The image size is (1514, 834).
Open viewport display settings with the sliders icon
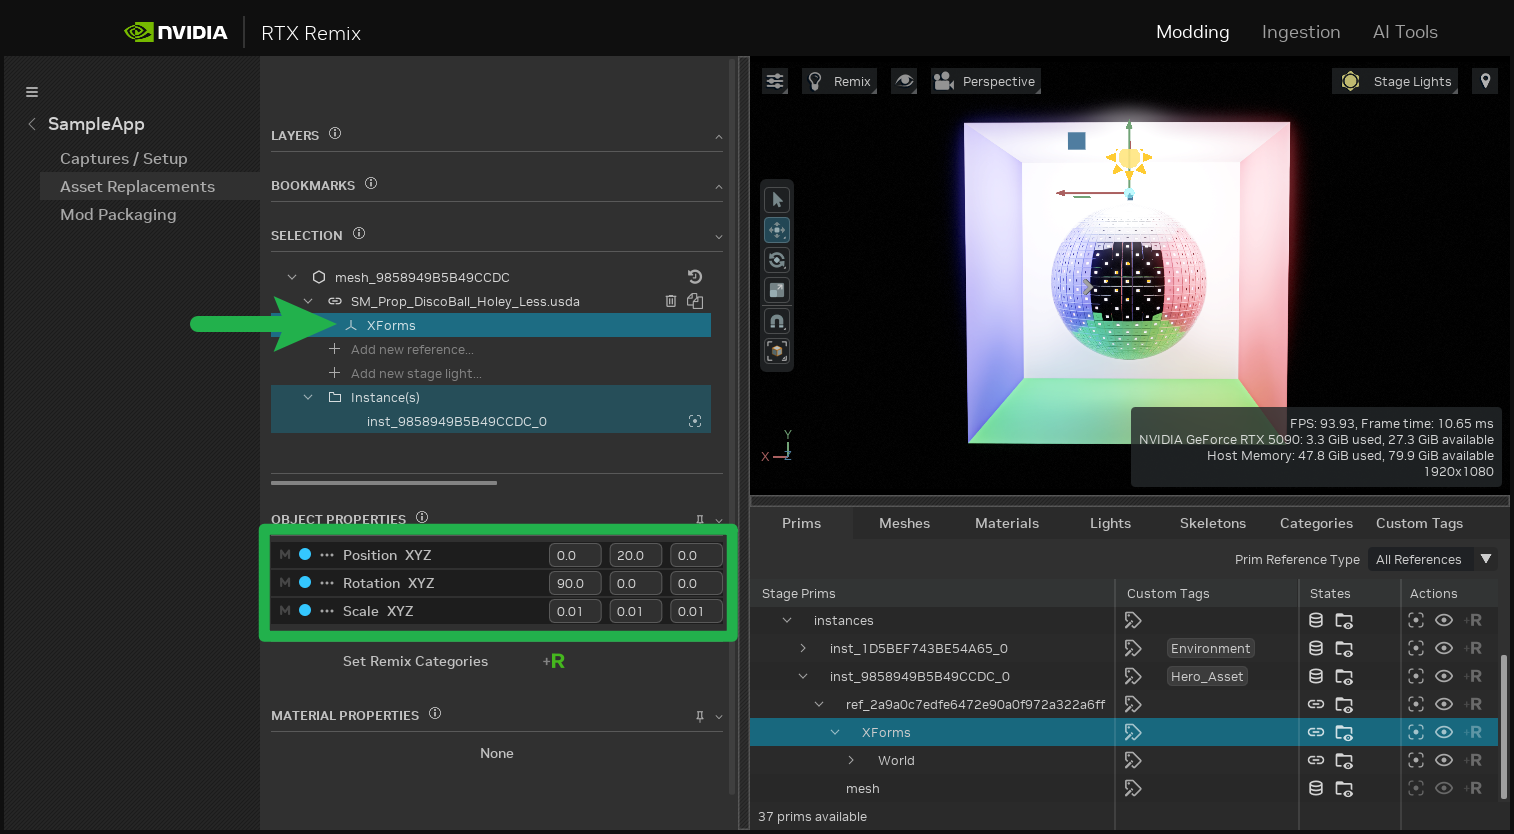(x=774, y=81)
